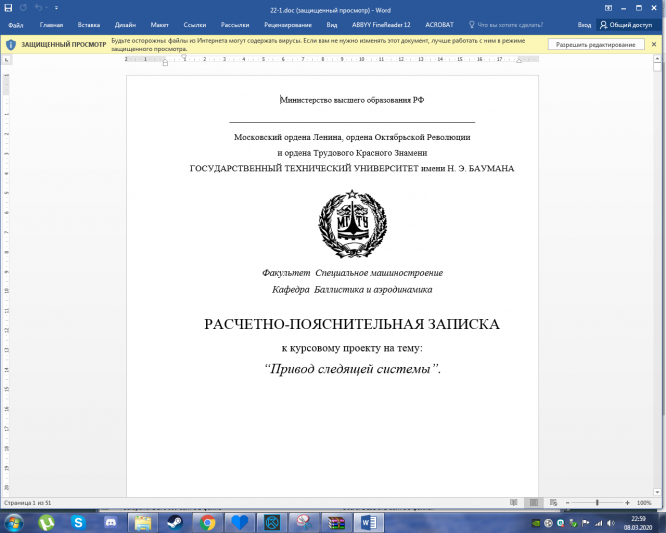Switch to the Дизайн ribbon tab
This screenshot has width=666, height=533.
click(x=125, y=25)
